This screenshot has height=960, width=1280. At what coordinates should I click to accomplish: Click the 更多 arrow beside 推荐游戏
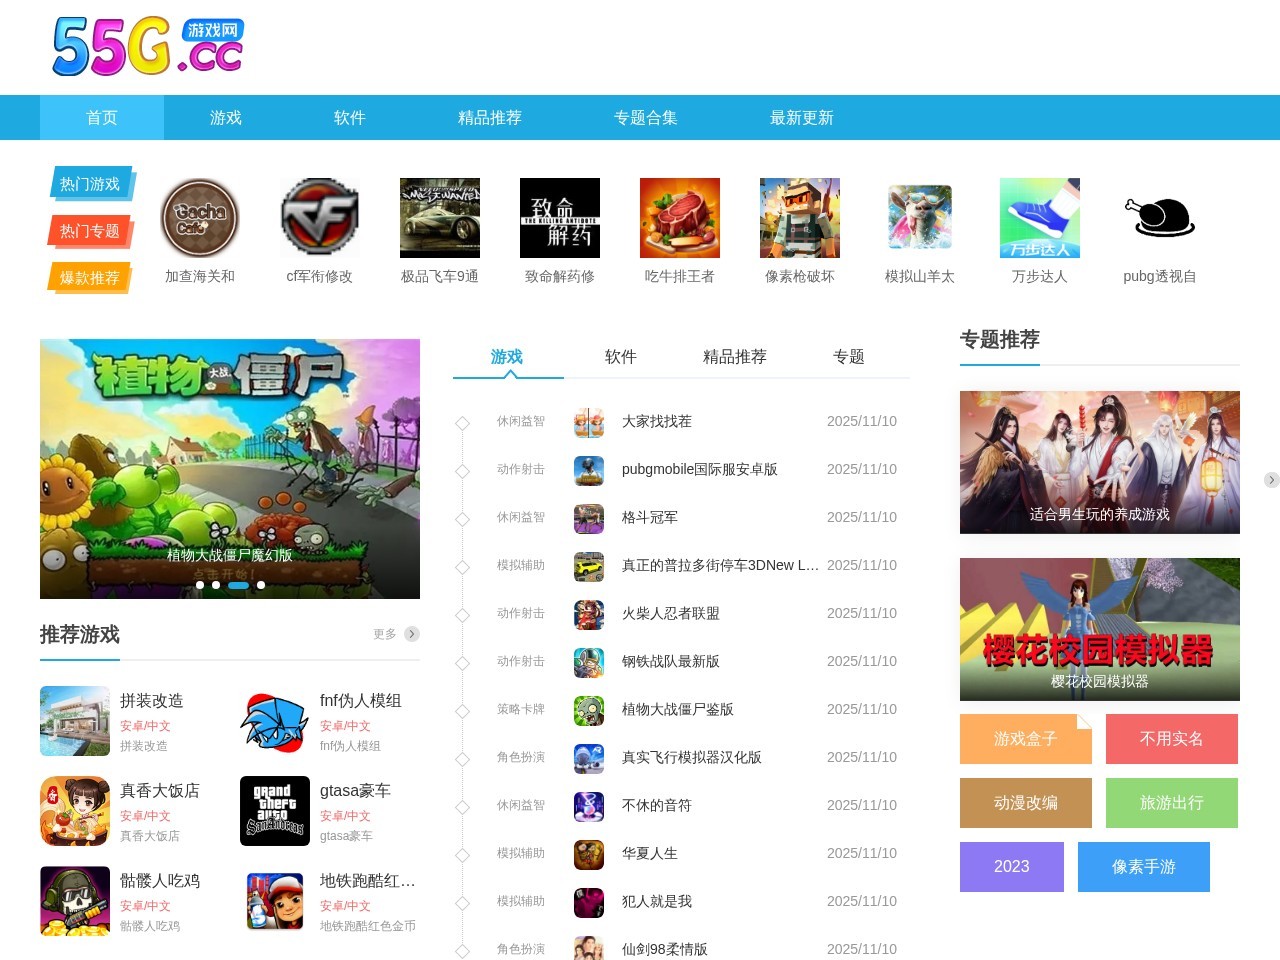pyautogui.click(x=411, y=634)
